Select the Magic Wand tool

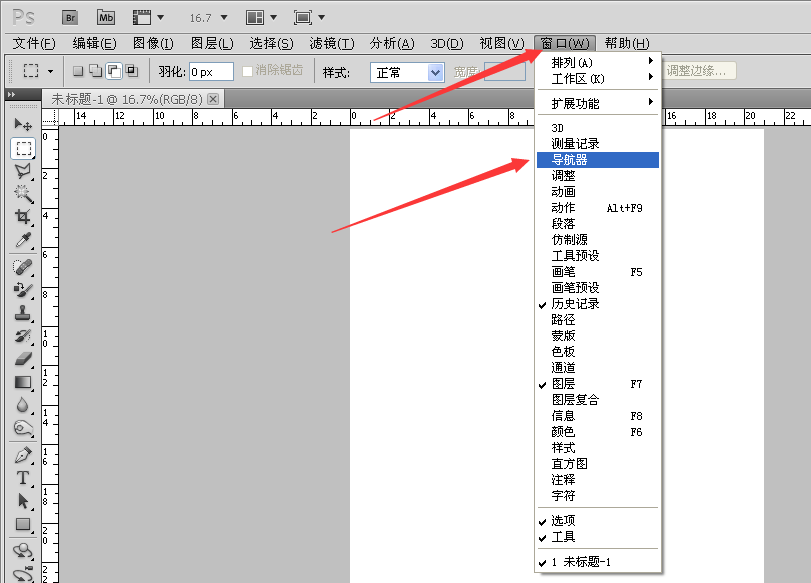tap(23, 193)
